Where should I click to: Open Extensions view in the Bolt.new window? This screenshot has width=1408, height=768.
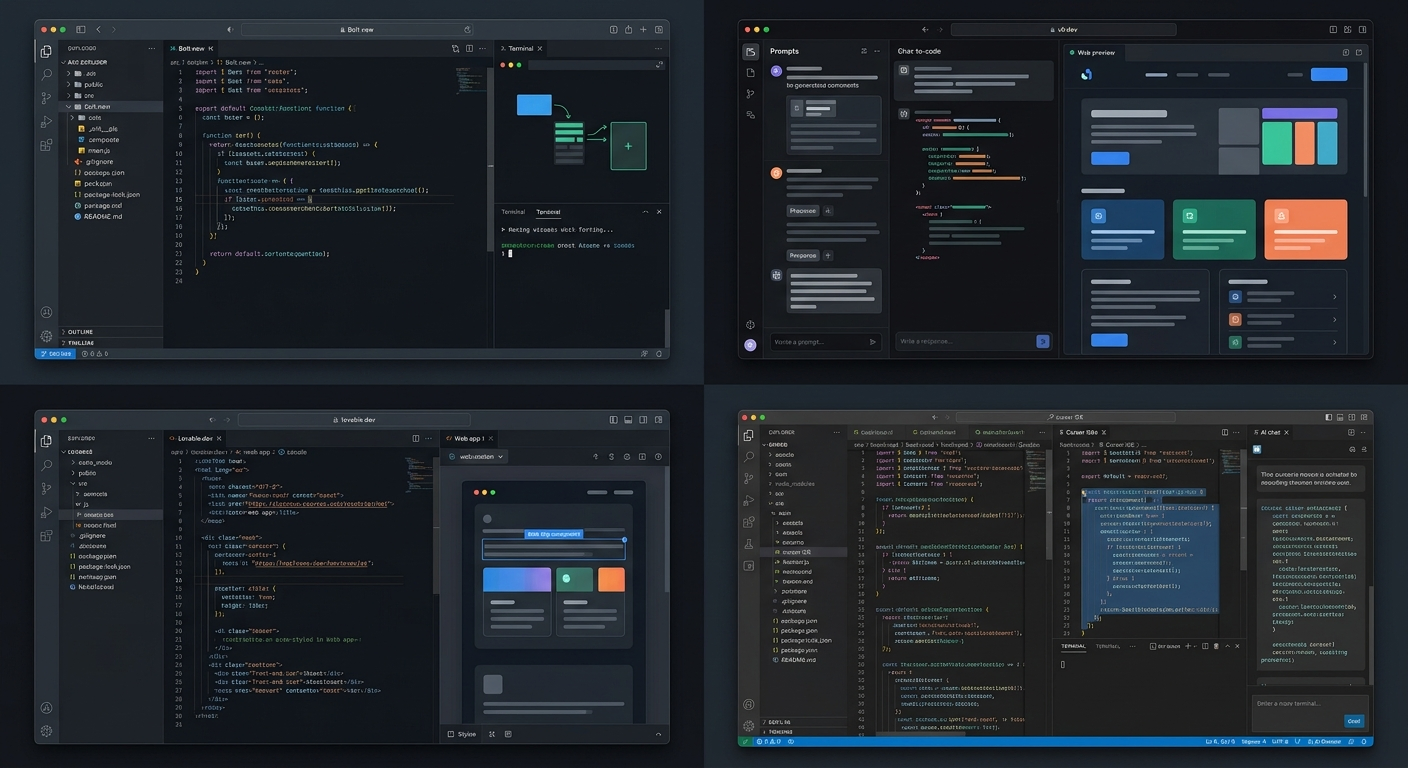(46, 145)
